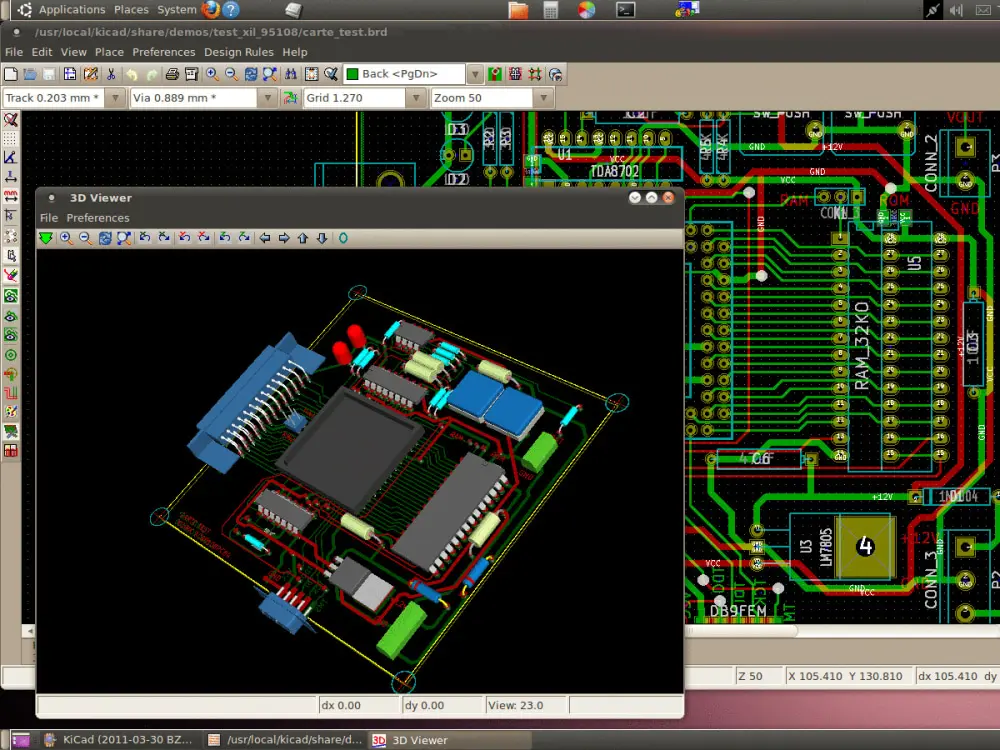Open the Via size dropdown
Screen dimensions: 1000x750
click(x=268, y=97)
